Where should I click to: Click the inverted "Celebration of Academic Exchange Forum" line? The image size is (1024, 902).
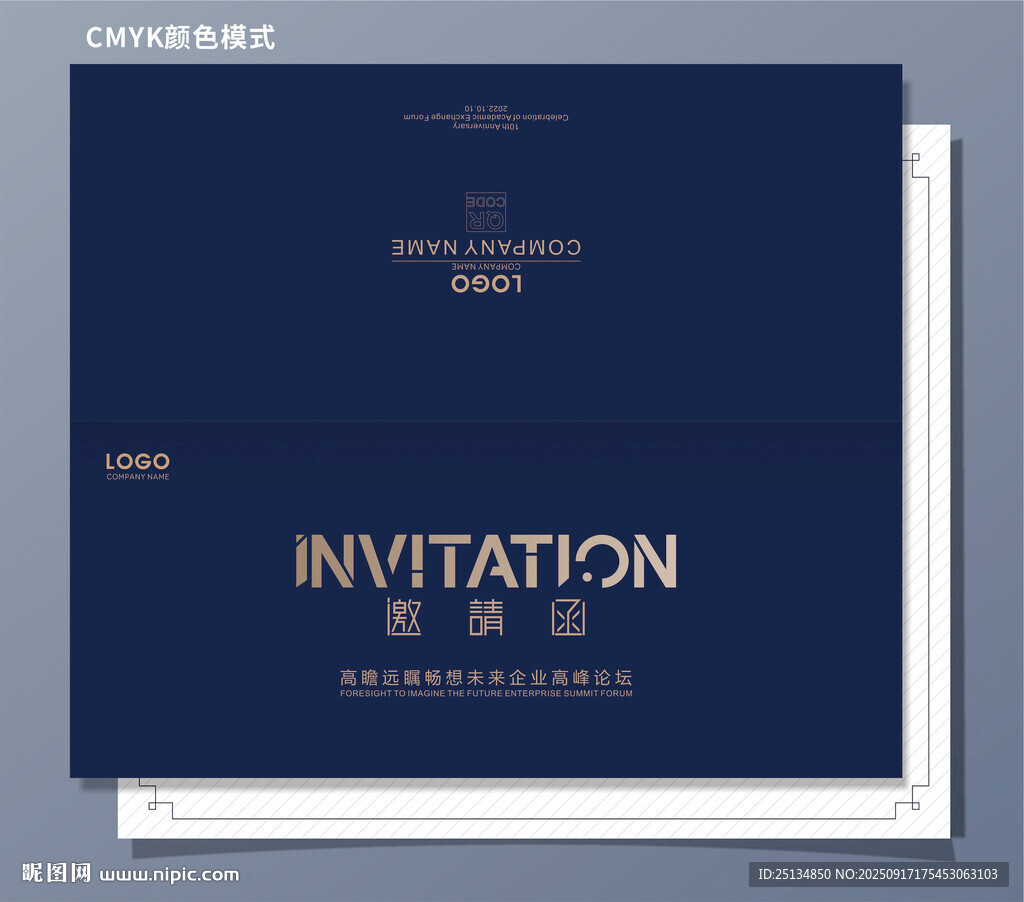point(487,118)
